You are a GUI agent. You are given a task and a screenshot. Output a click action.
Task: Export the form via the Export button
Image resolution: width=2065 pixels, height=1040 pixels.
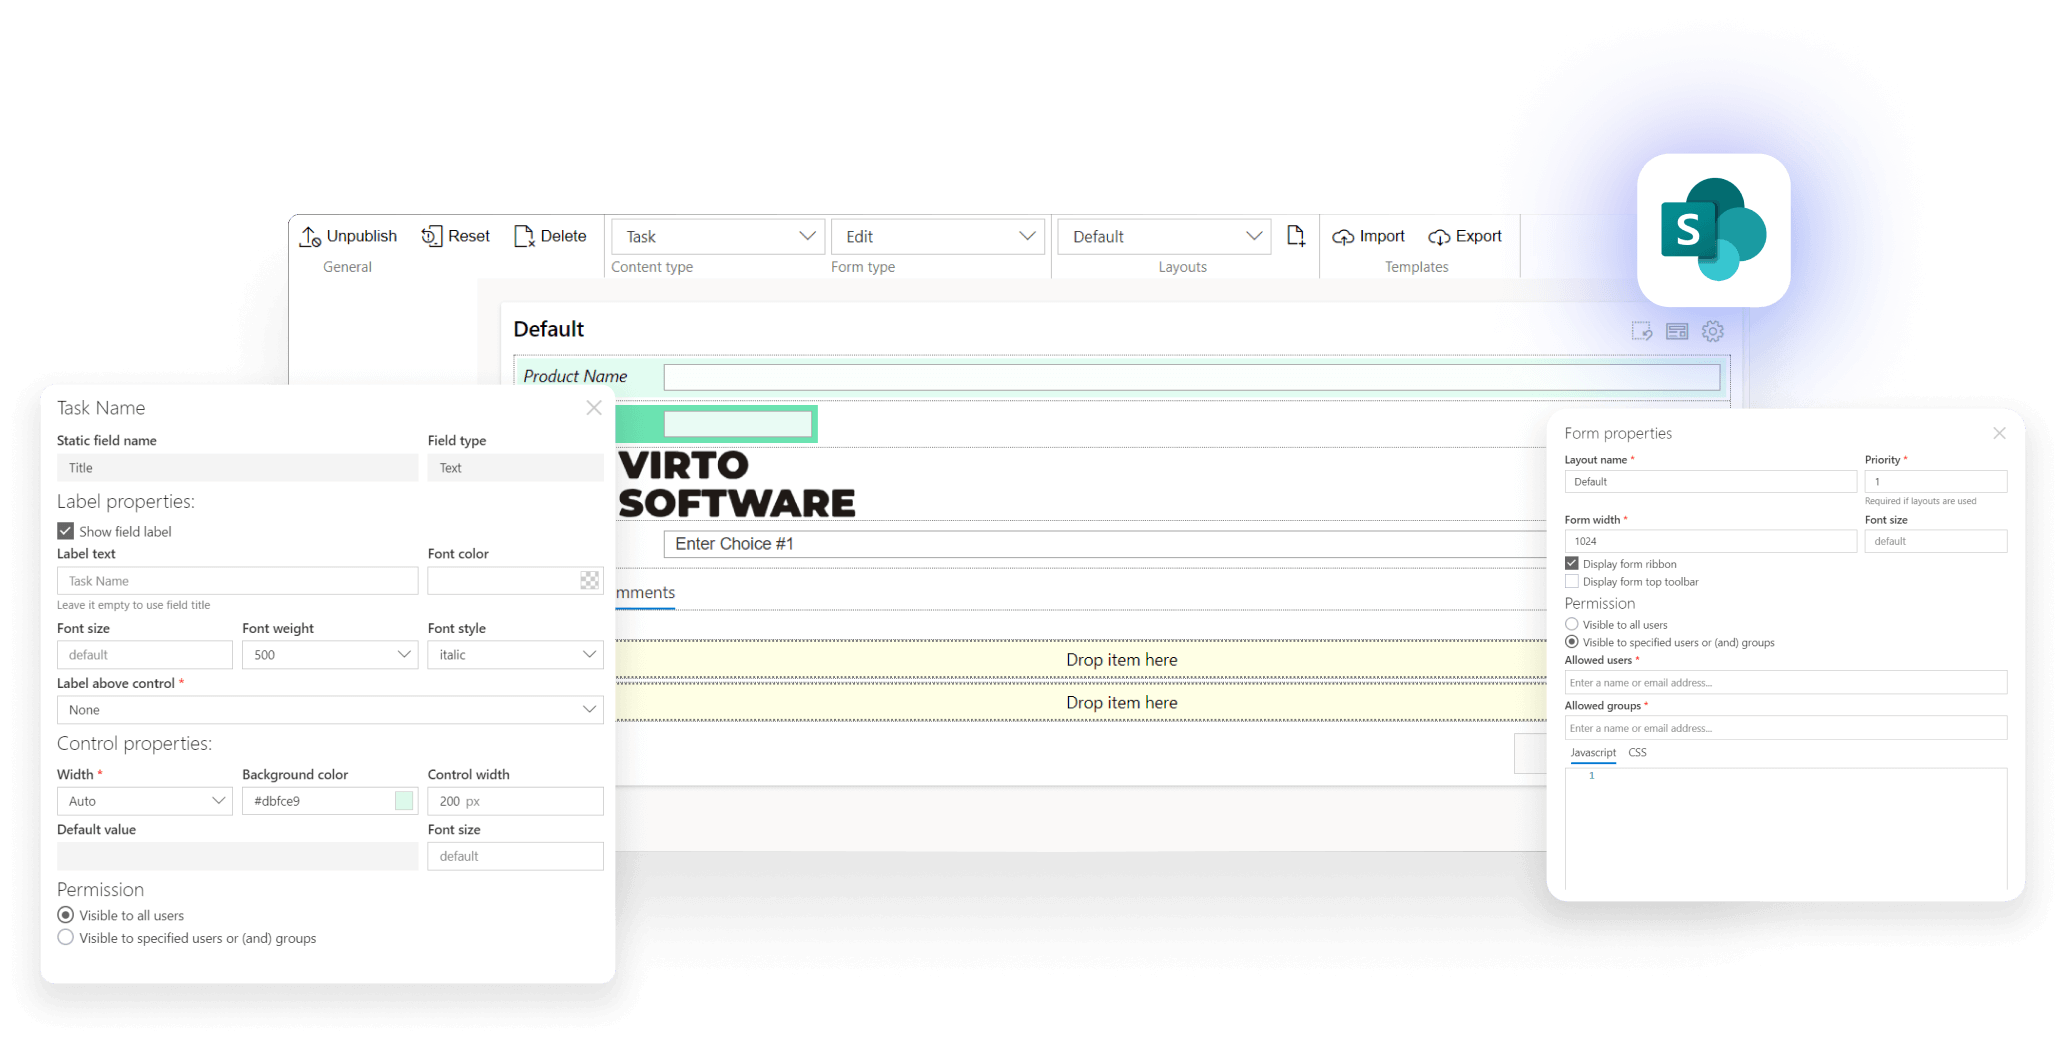click(x=1465, y=236)
